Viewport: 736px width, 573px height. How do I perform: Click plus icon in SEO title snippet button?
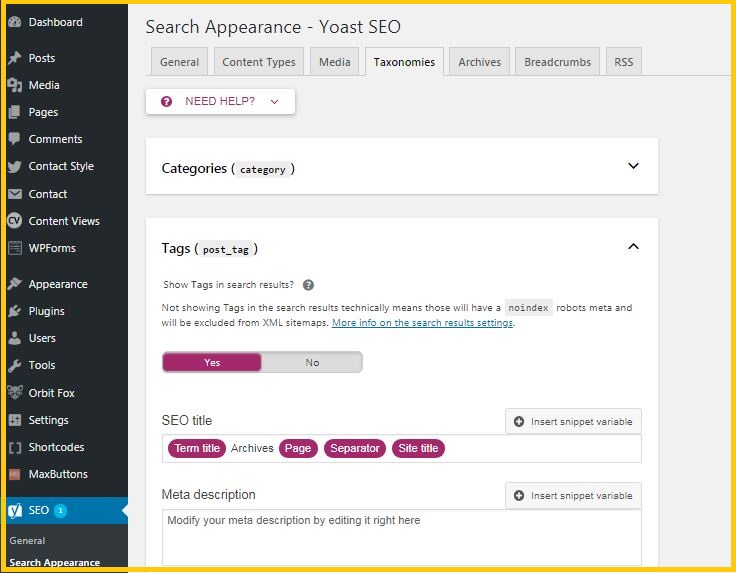pos(519,421)
